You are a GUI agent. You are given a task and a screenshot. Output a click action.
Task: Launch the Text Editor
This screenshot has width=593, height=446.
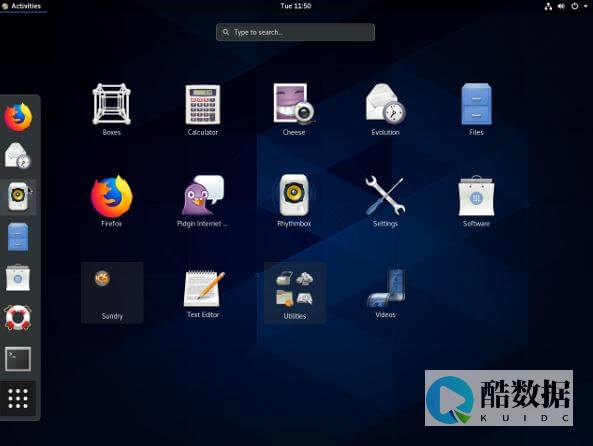click(x=203, y=294)
